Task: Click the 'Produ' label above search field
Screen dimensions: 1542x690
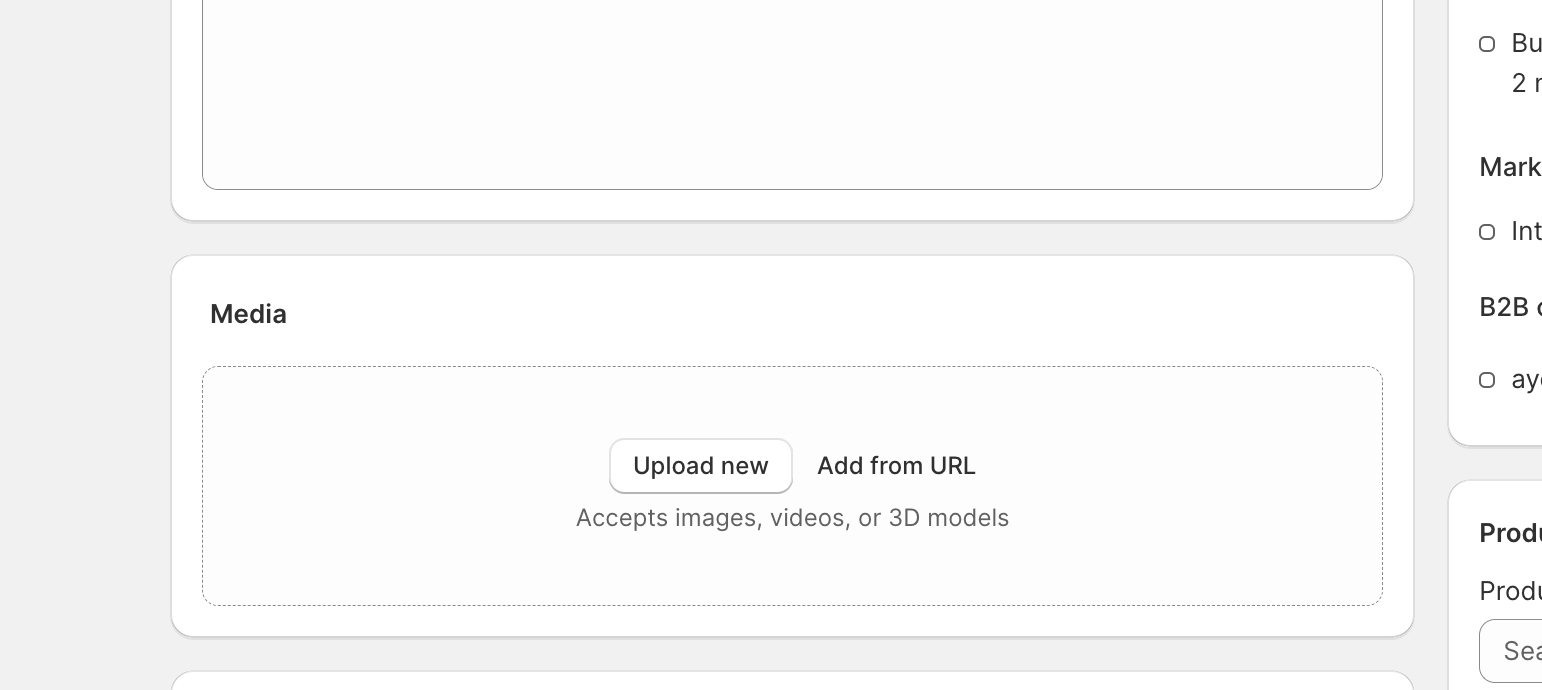Action: [x=1510, y=591]
